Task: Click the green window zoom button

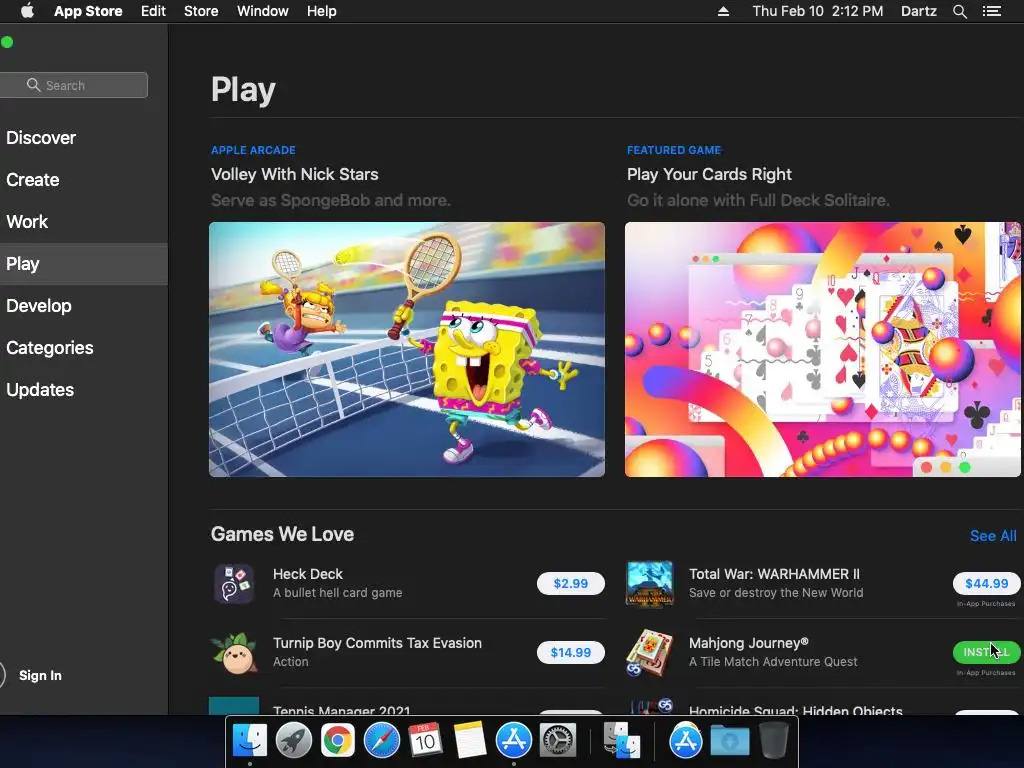Action: (x=7, y=42)
